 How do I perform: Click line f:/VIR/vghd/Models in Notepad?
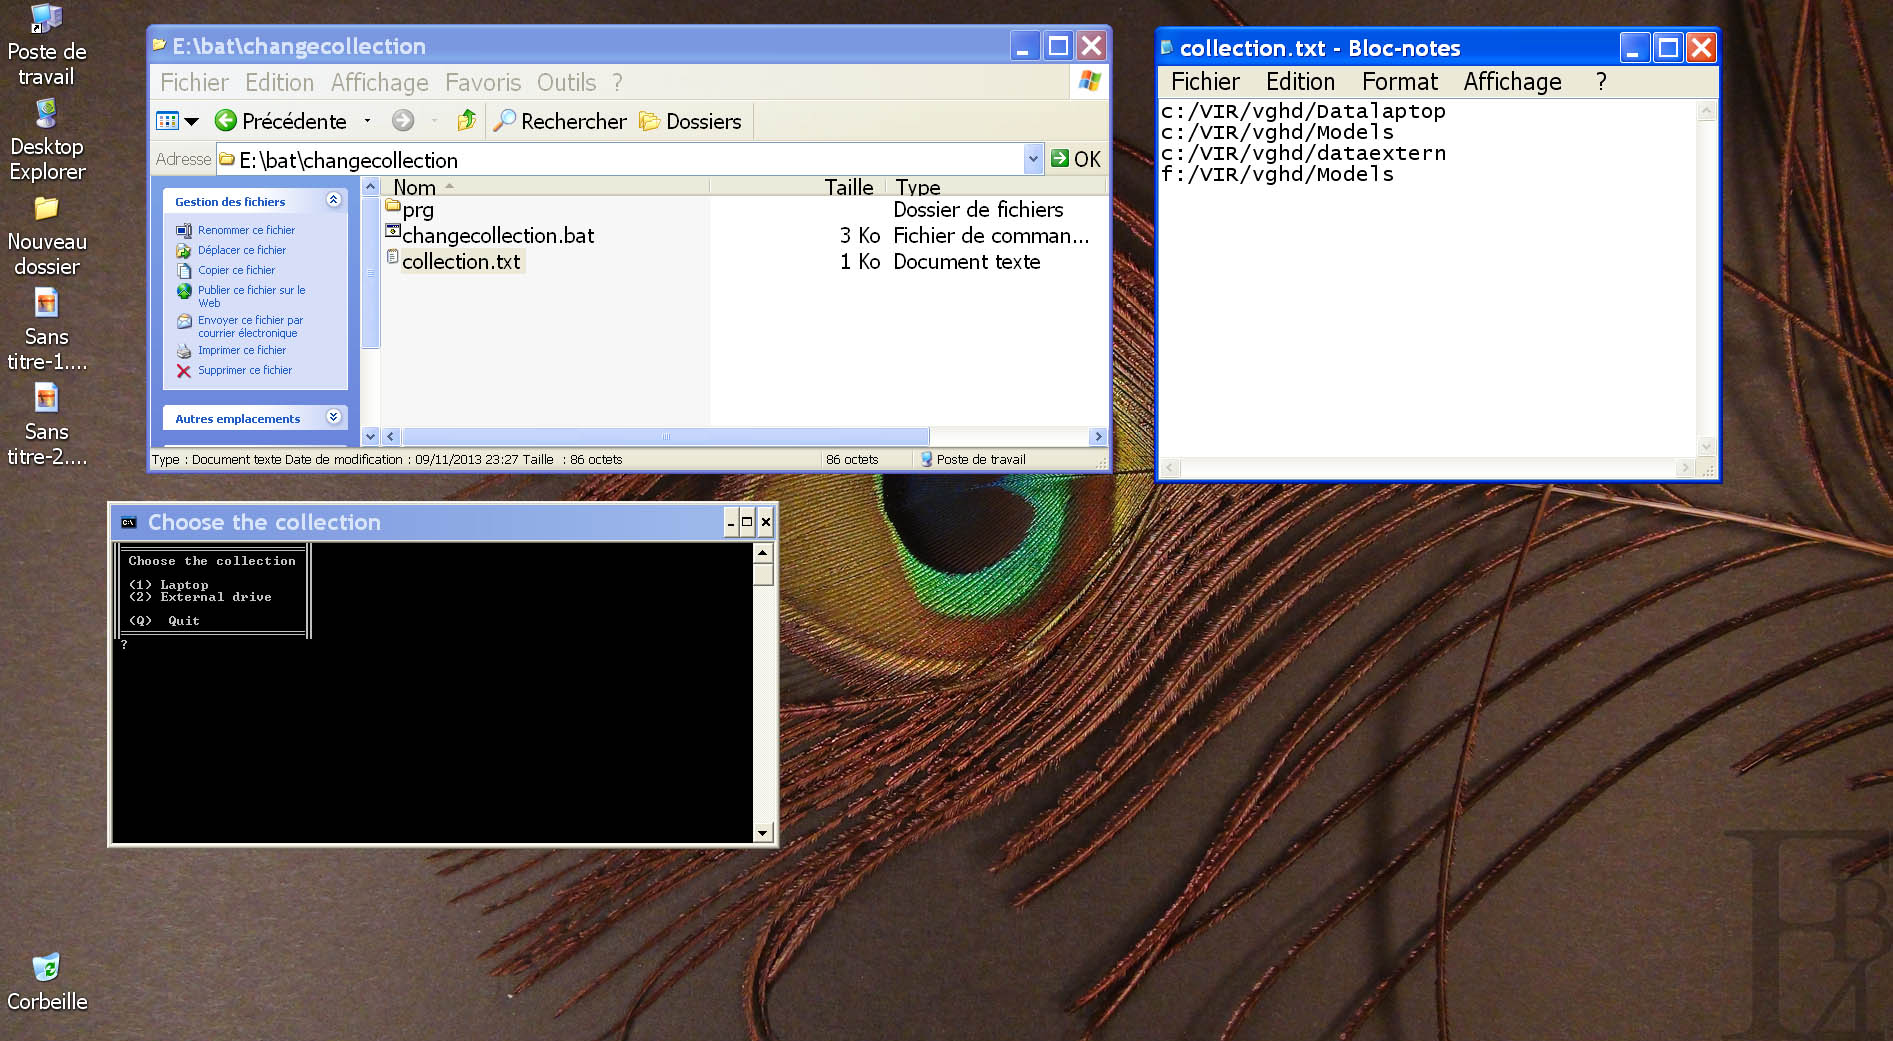pyautogui.click(x=1277, y=174)
